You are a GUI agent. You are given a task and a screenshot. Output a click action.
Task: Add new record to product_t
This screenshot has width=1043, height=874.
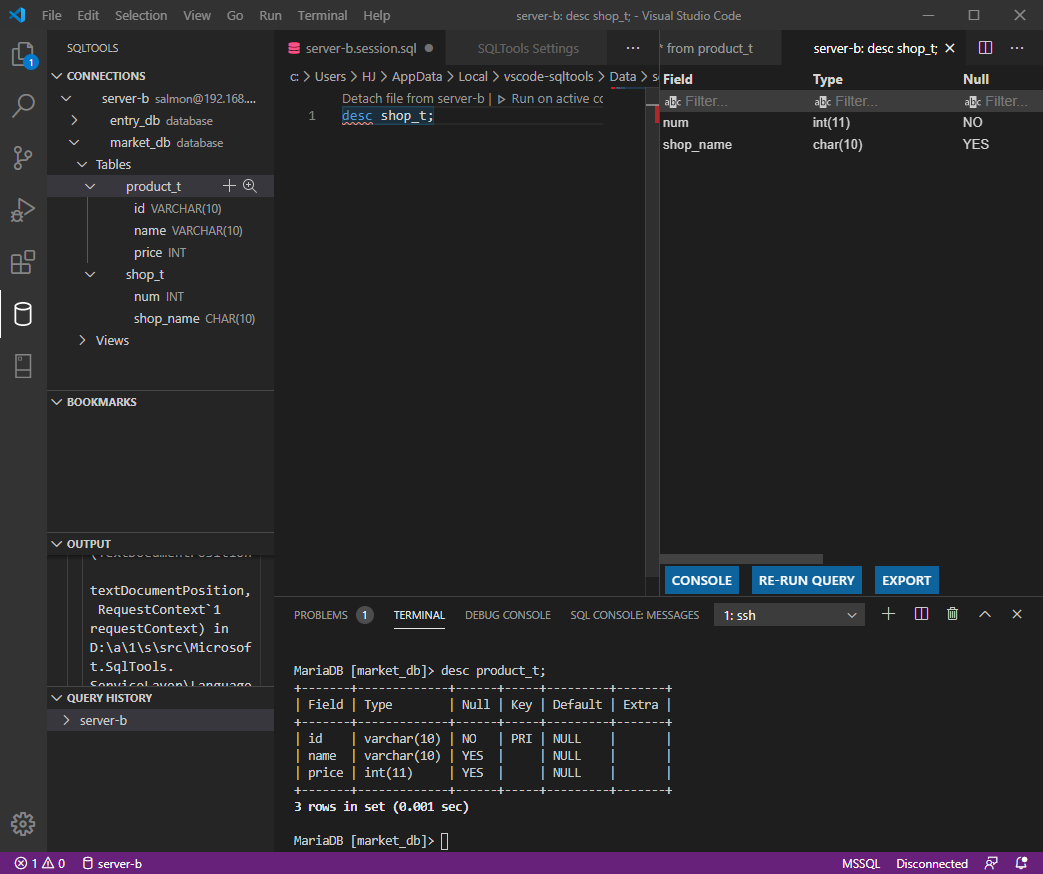coord(229,186)
